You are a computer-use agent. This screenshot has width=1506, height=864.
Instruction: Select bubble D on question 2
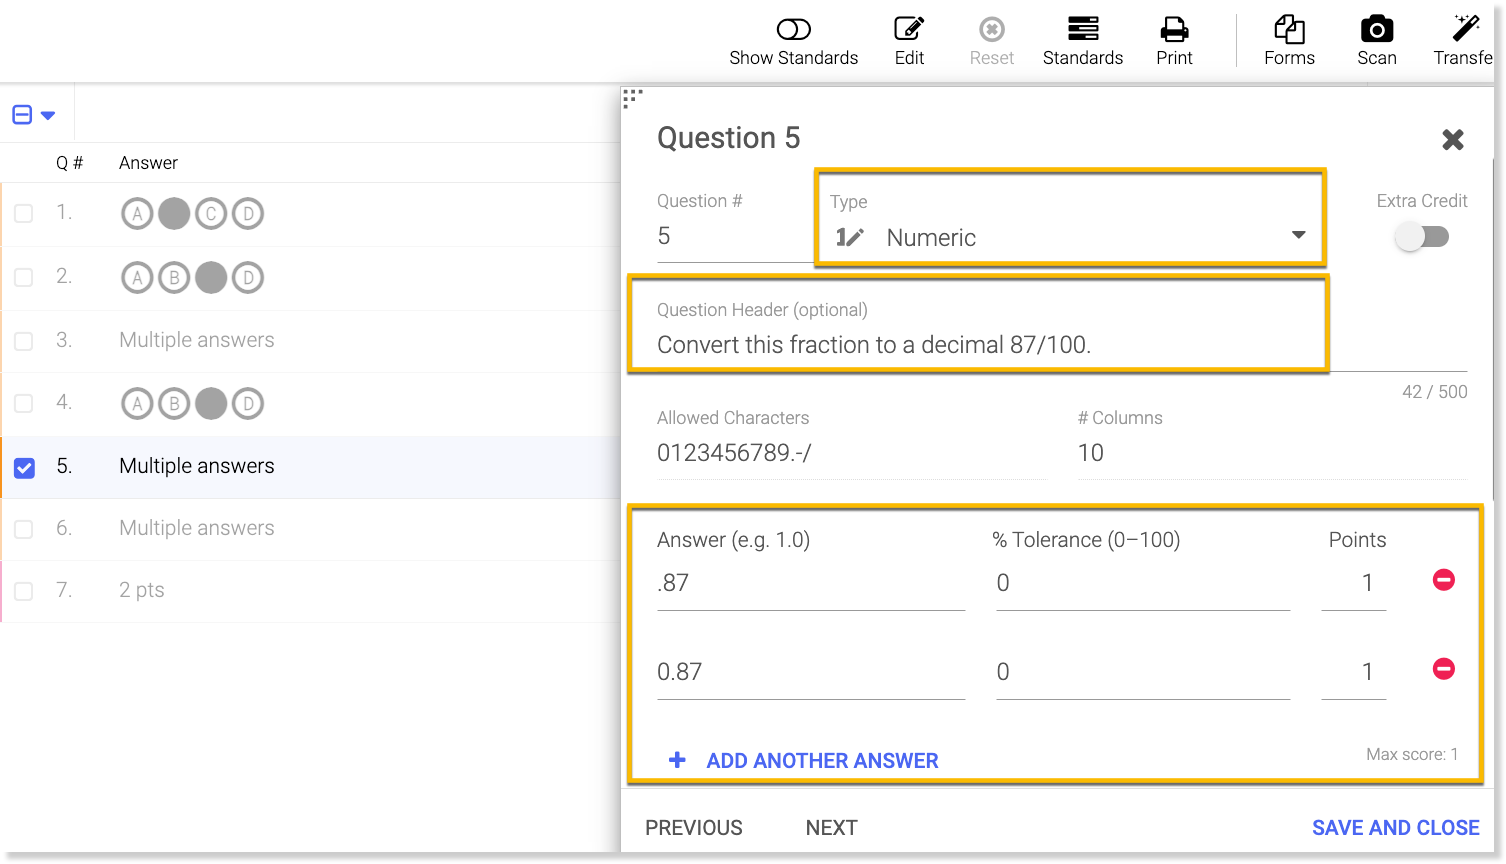tap(248, 277)
